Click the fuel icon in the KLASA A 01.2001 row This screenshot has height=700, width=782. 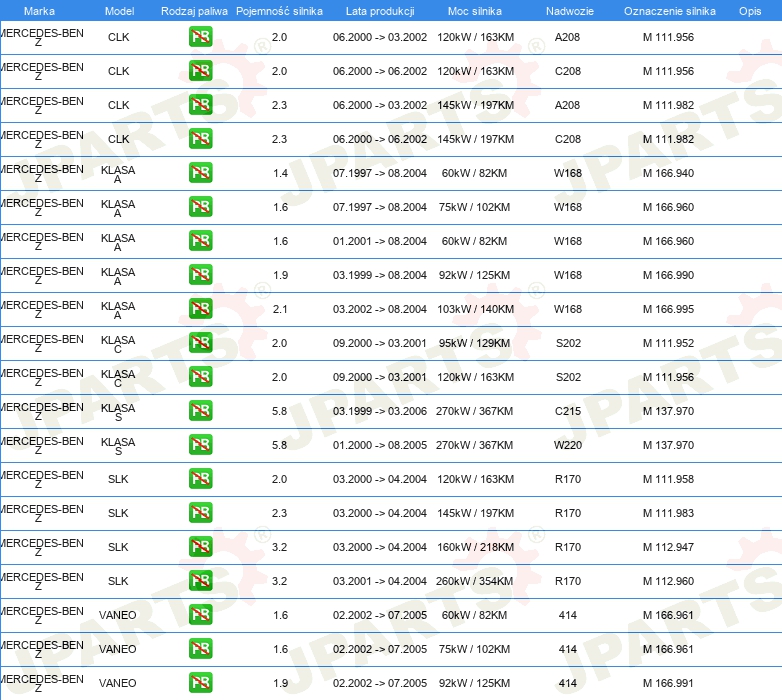200,240
